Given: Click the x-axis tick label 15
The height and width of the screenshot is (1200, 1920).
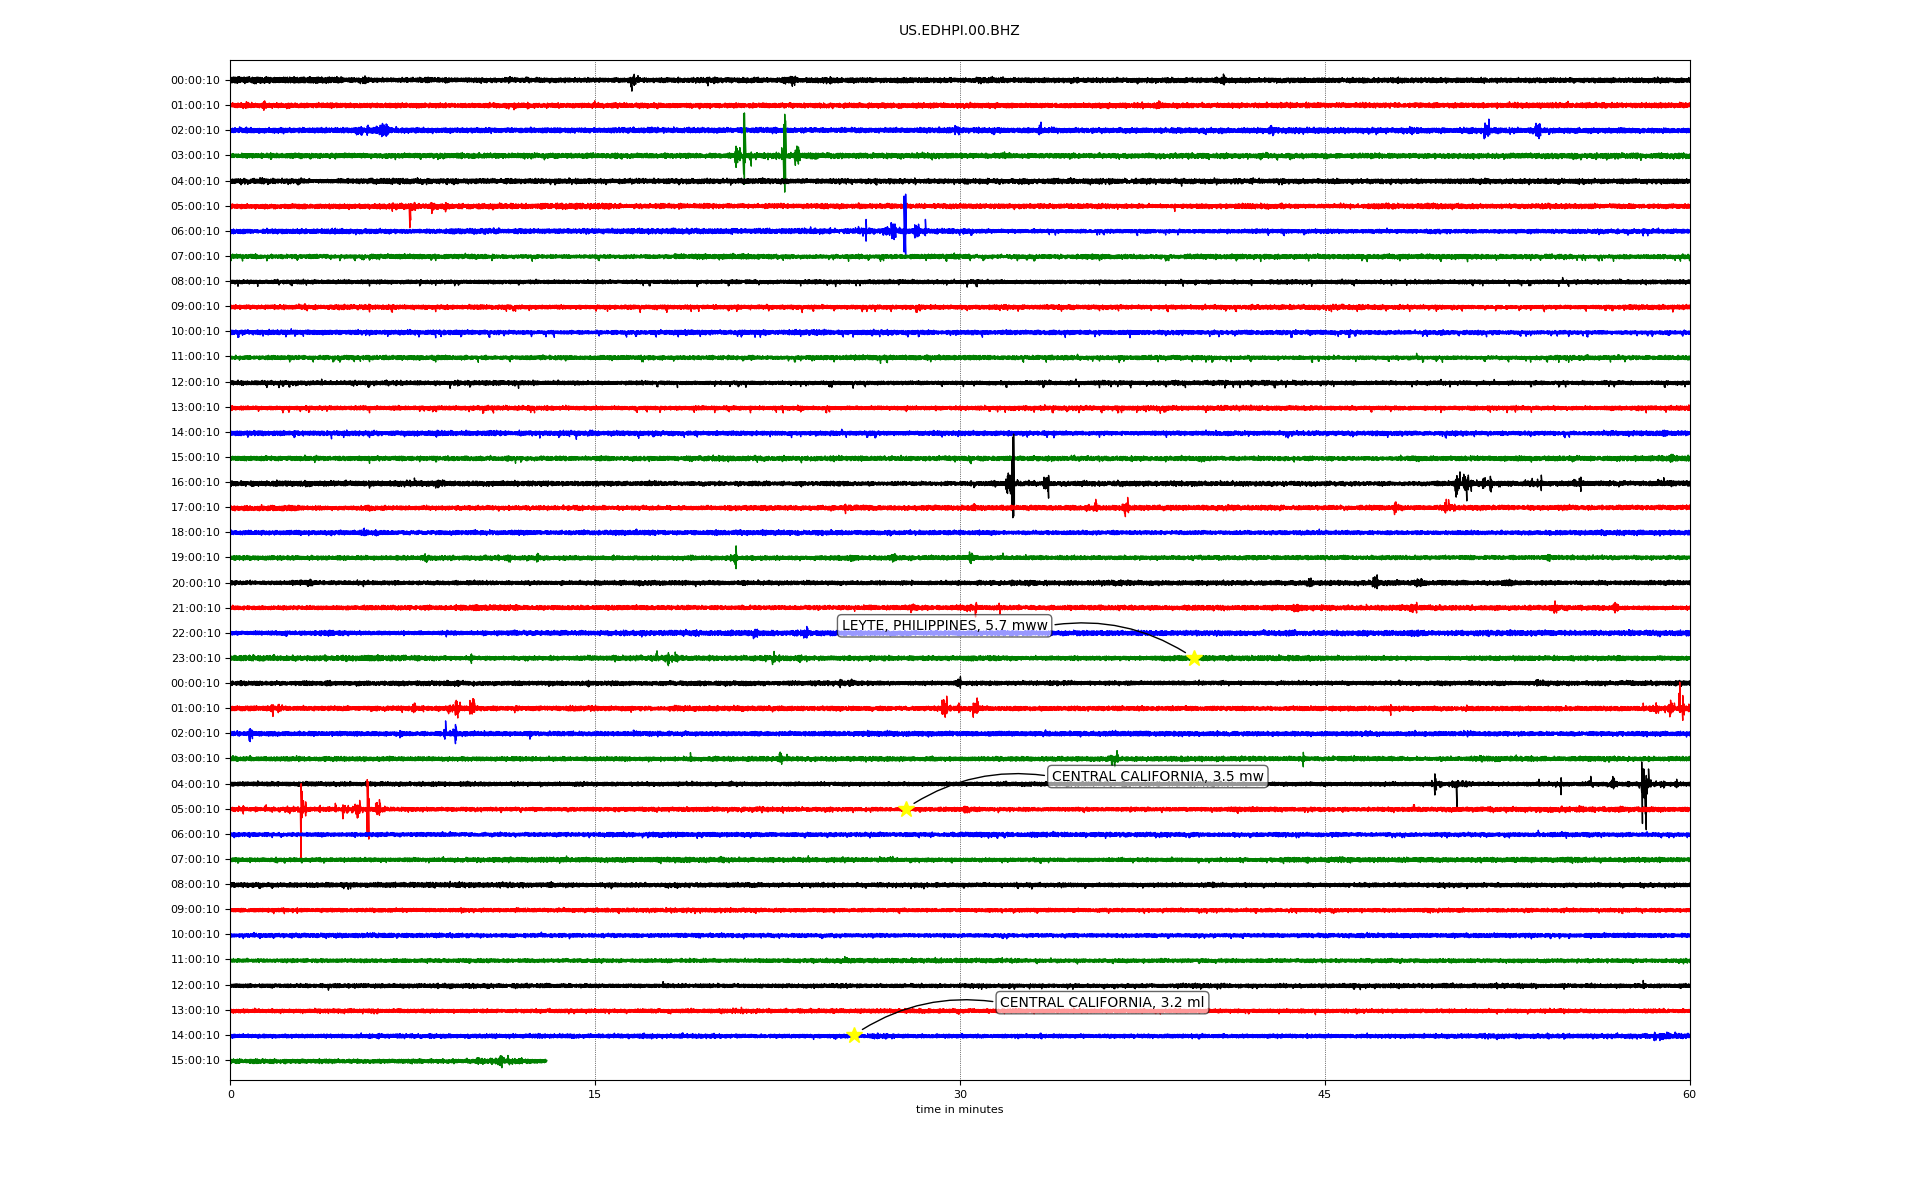Looking at the screenshot, I should pyautogui.click(x=595, y=1094).
